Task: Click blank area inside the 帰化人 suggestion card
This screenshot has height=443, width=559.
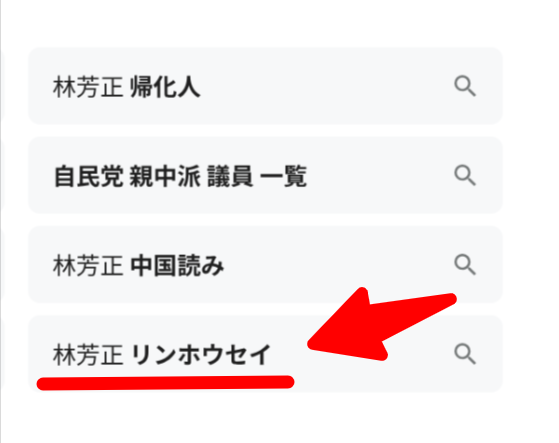Action: coord(321,86)
